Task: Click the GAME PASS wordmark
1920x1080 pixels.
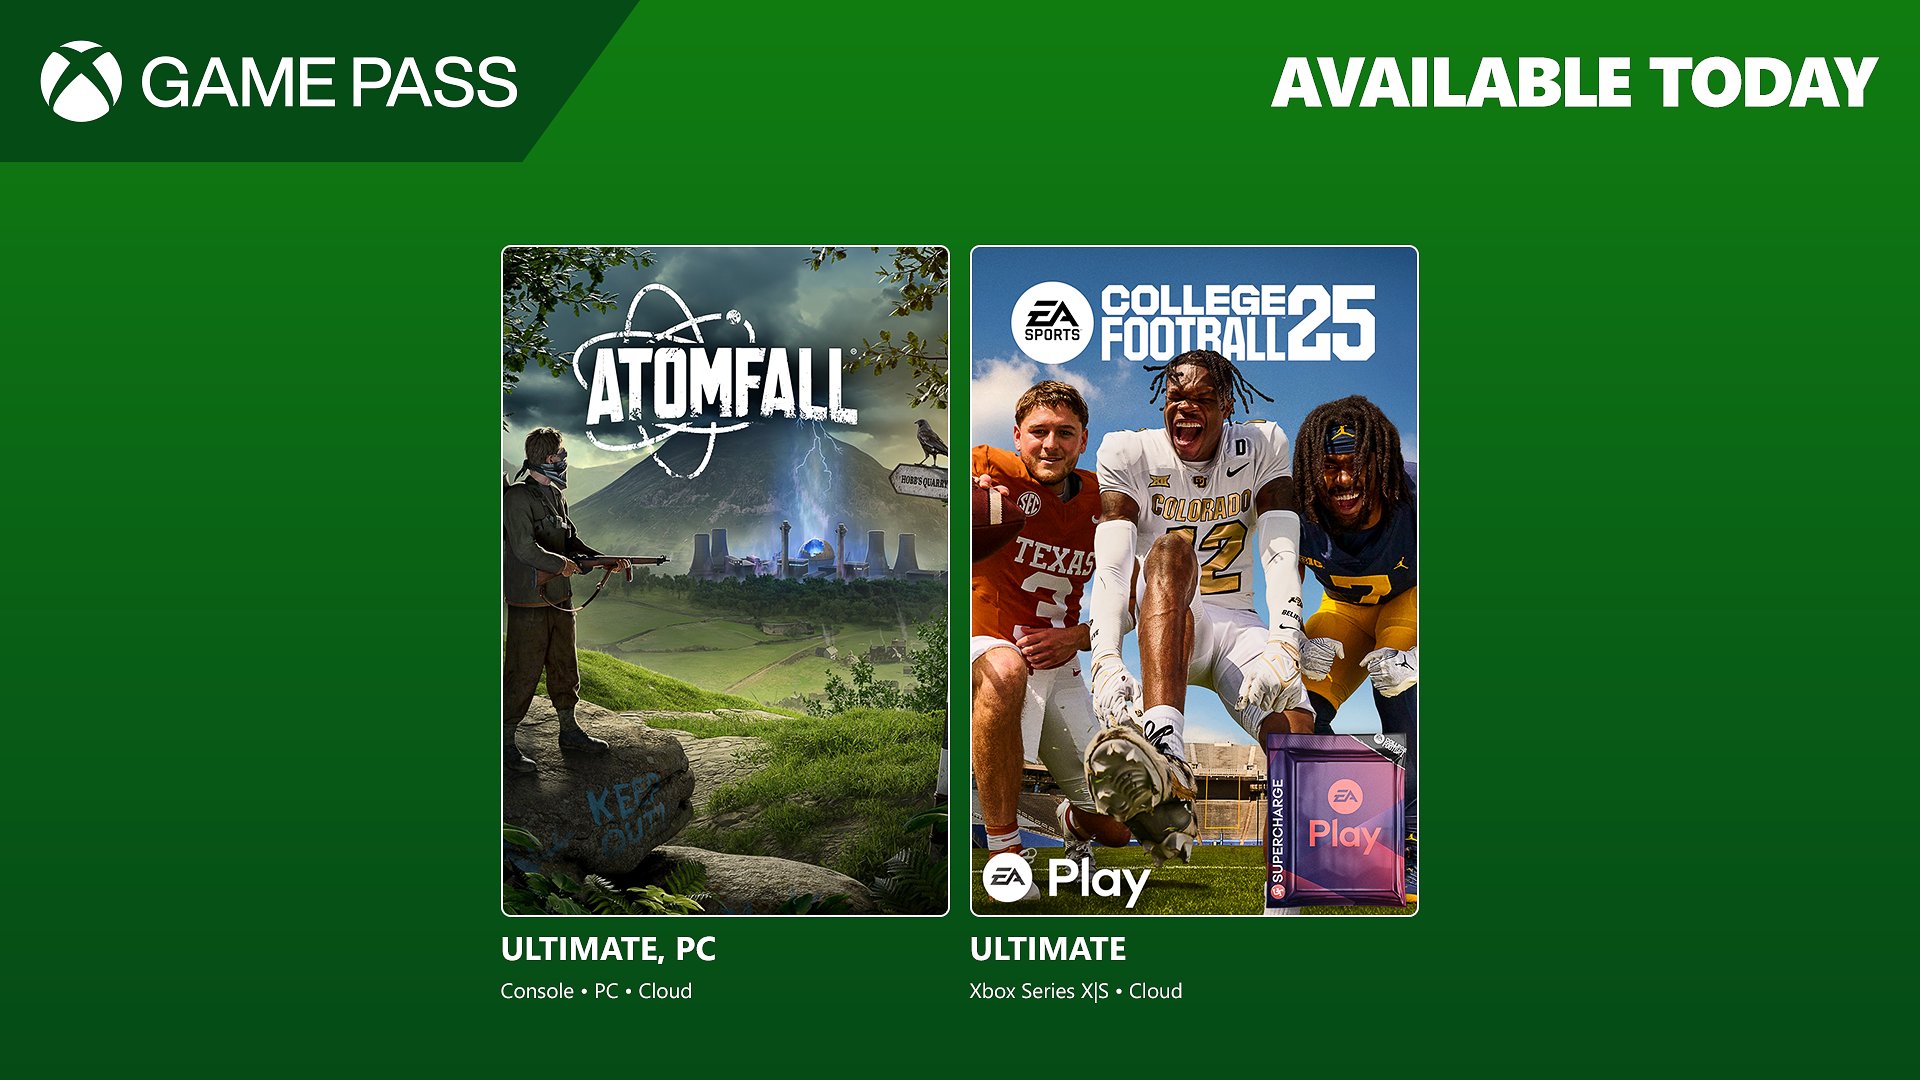Action: [x=329, y=82]
